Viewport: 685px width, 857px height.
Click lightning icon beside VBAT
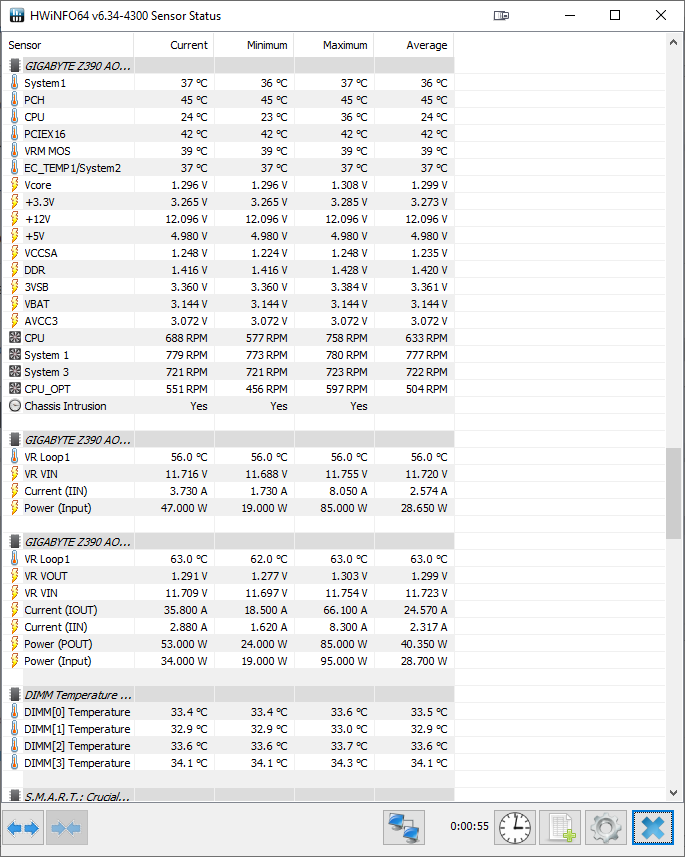click(x=15, y=303)
